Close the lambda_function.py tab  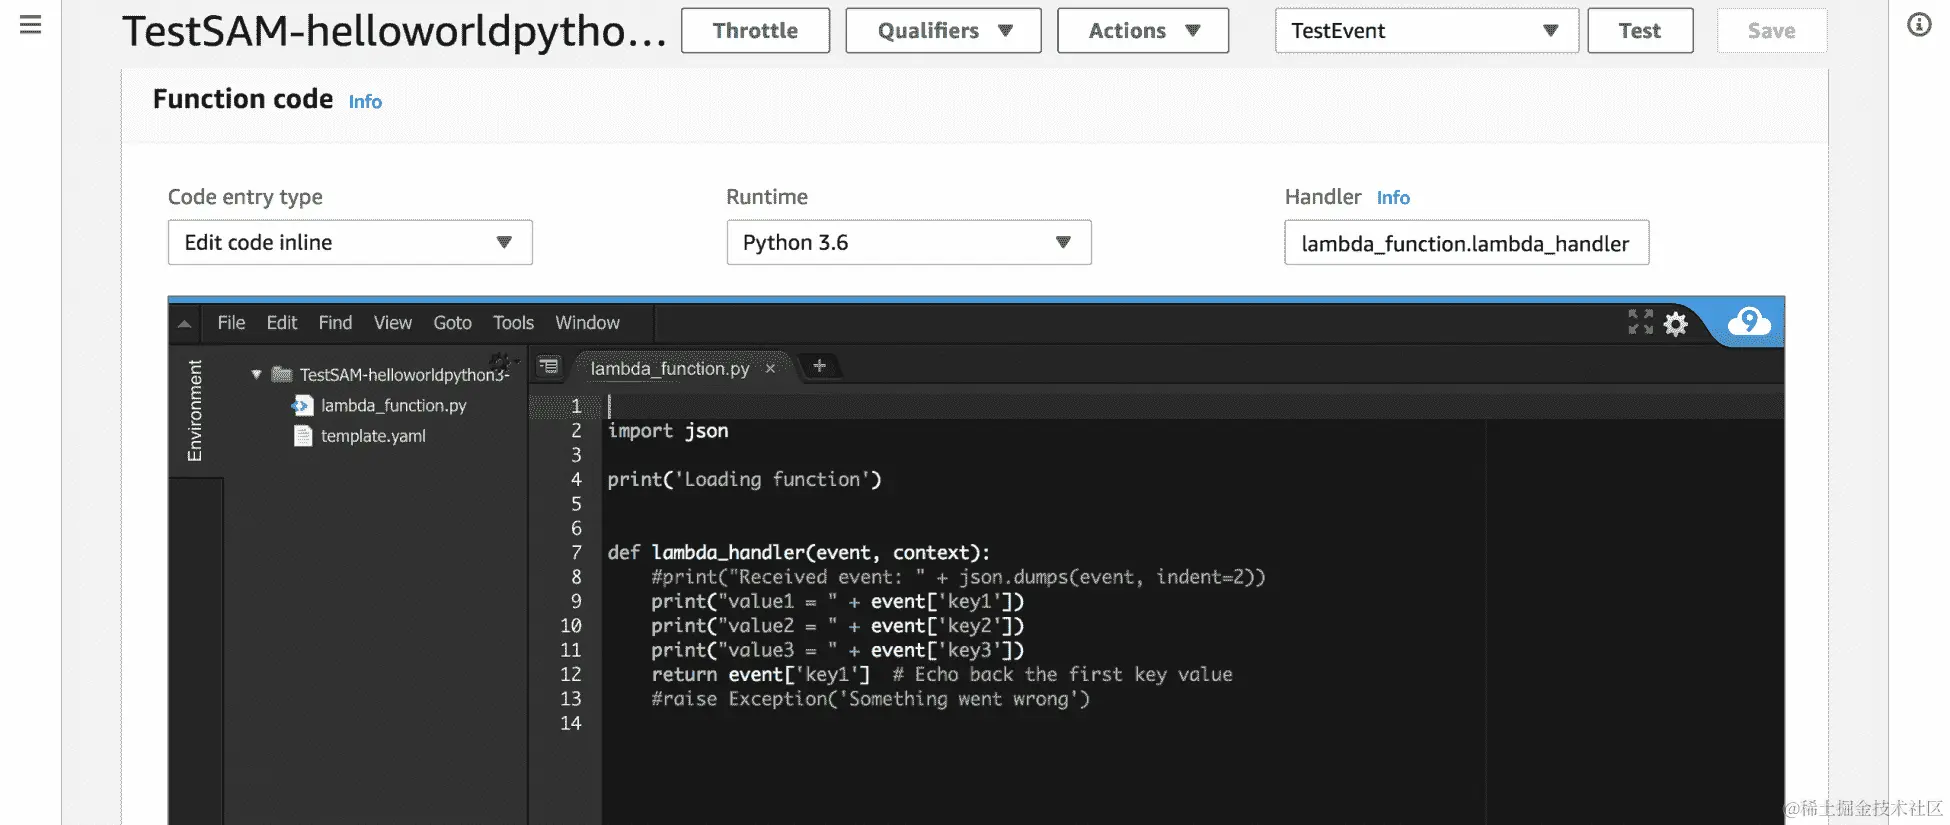770,368
